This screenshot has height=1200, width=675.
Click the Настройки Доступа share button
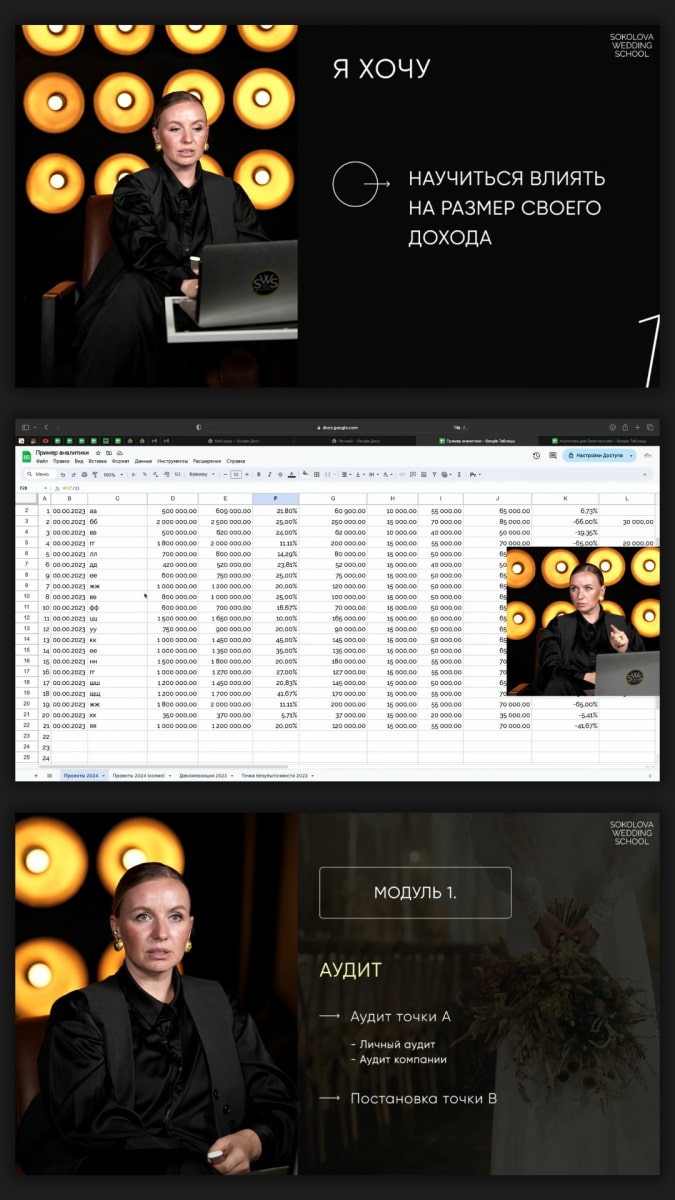598,455
